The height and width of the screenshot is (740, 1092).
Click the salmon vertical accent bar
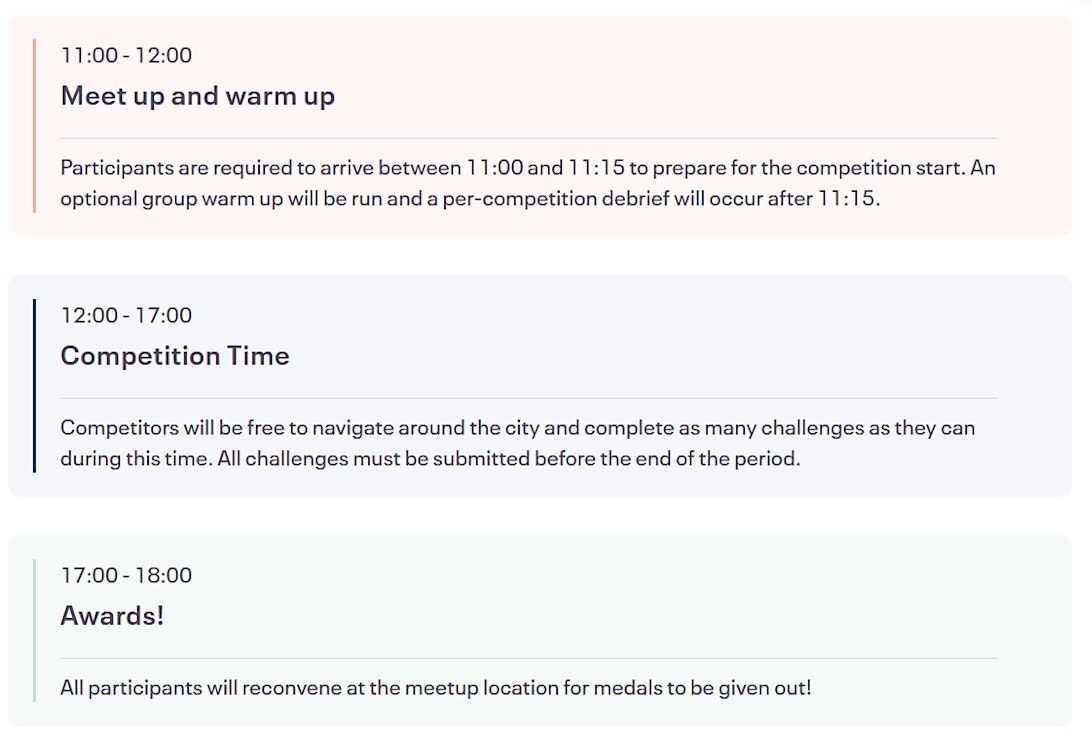tap(34, 126)
